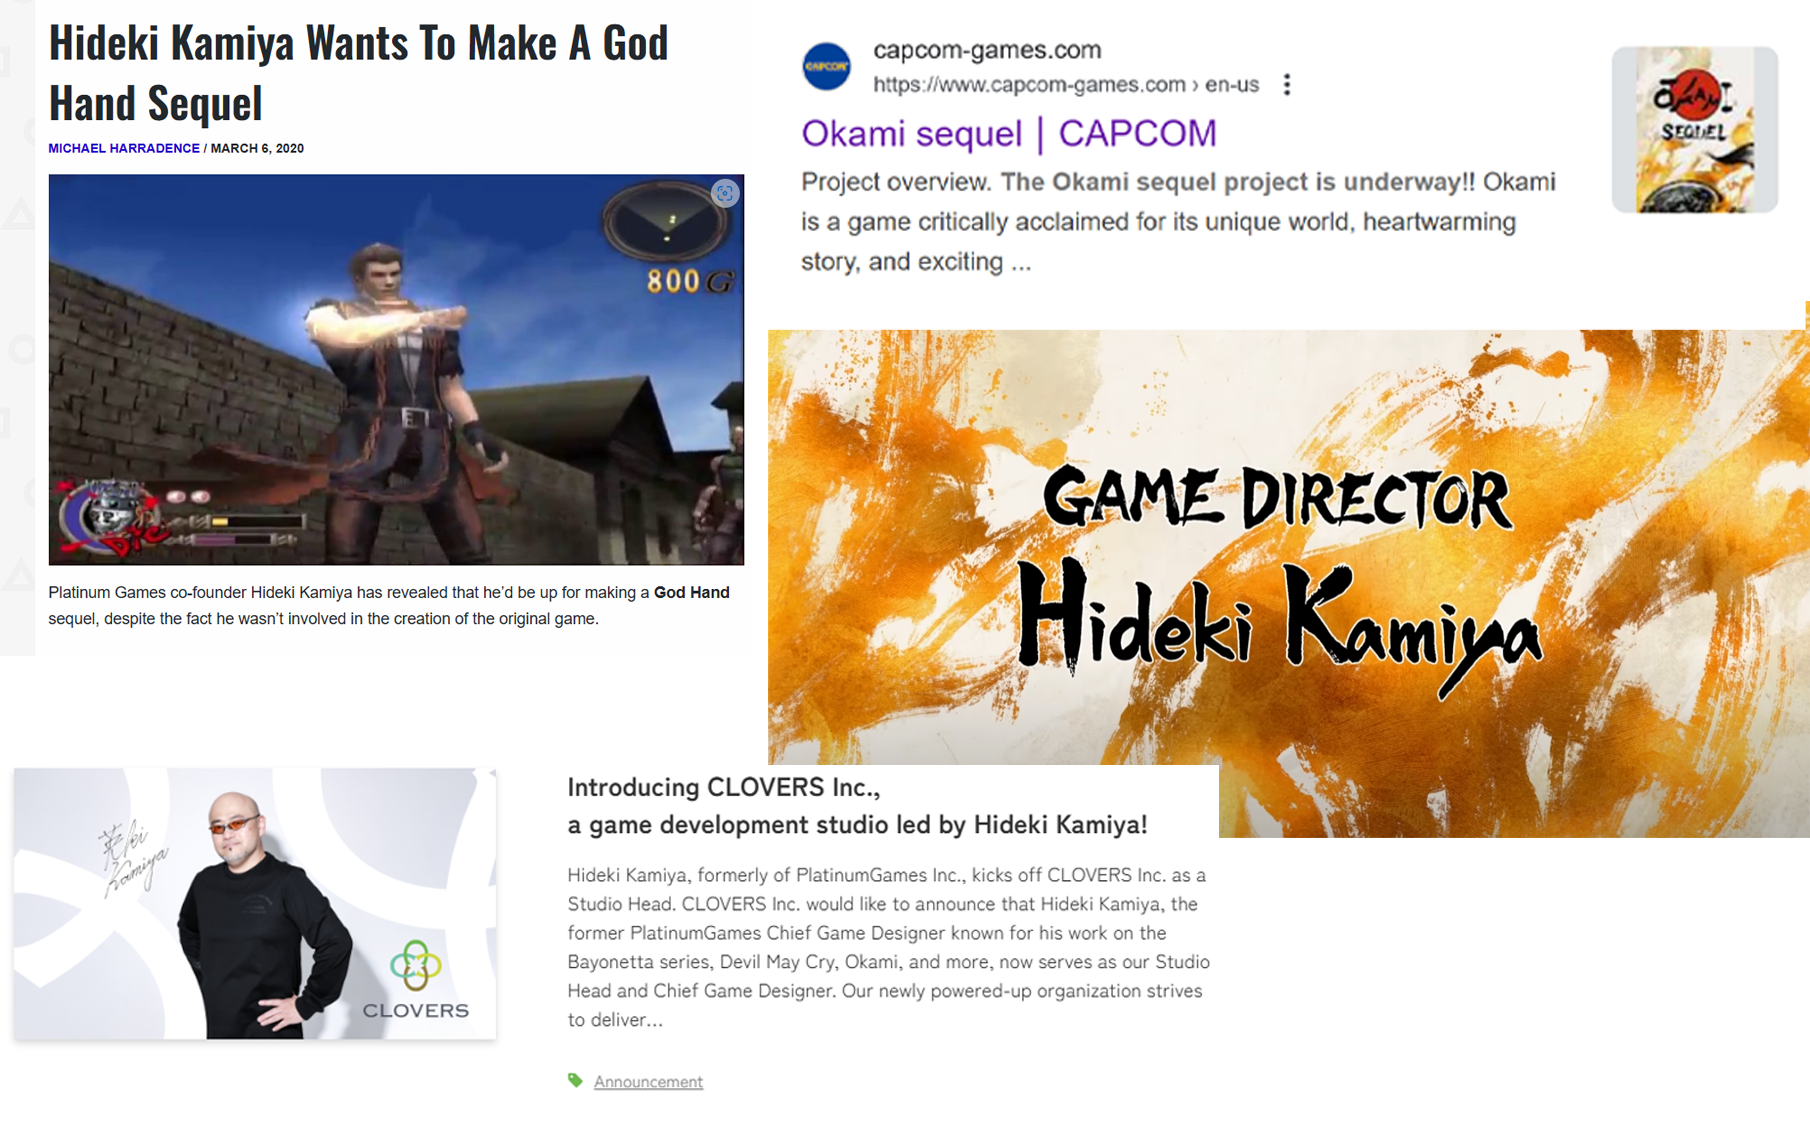This screenshot has width=1810, height=1139.
Task: Click the Capcom round site favicon
Action: [x=827, y=66]
